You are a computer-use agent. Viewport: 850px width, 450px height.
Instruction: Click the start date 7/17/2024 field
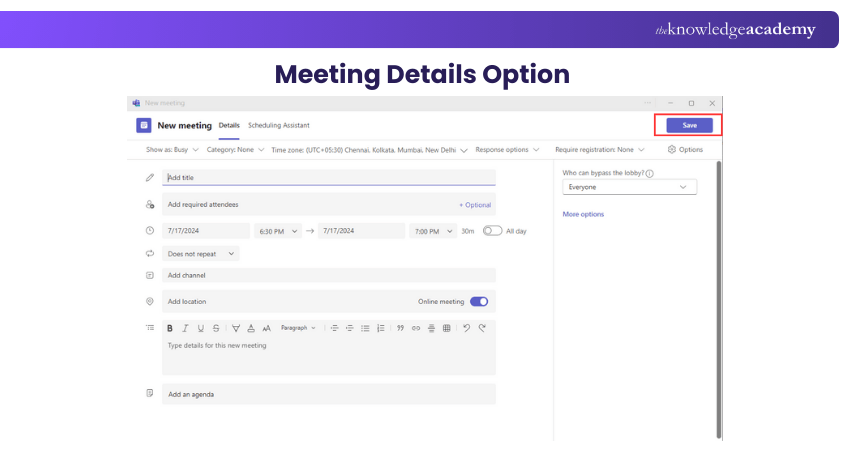[206, 230]
